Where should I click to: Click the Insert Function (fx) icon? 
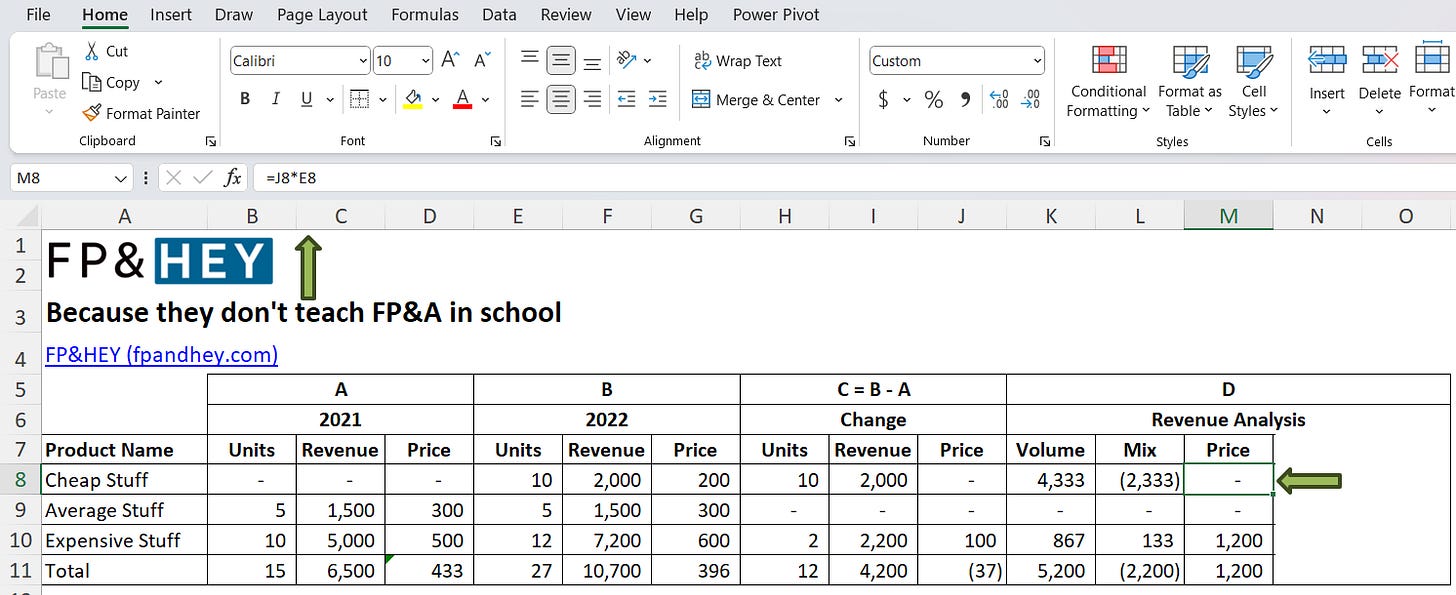[x=233, y=177]
